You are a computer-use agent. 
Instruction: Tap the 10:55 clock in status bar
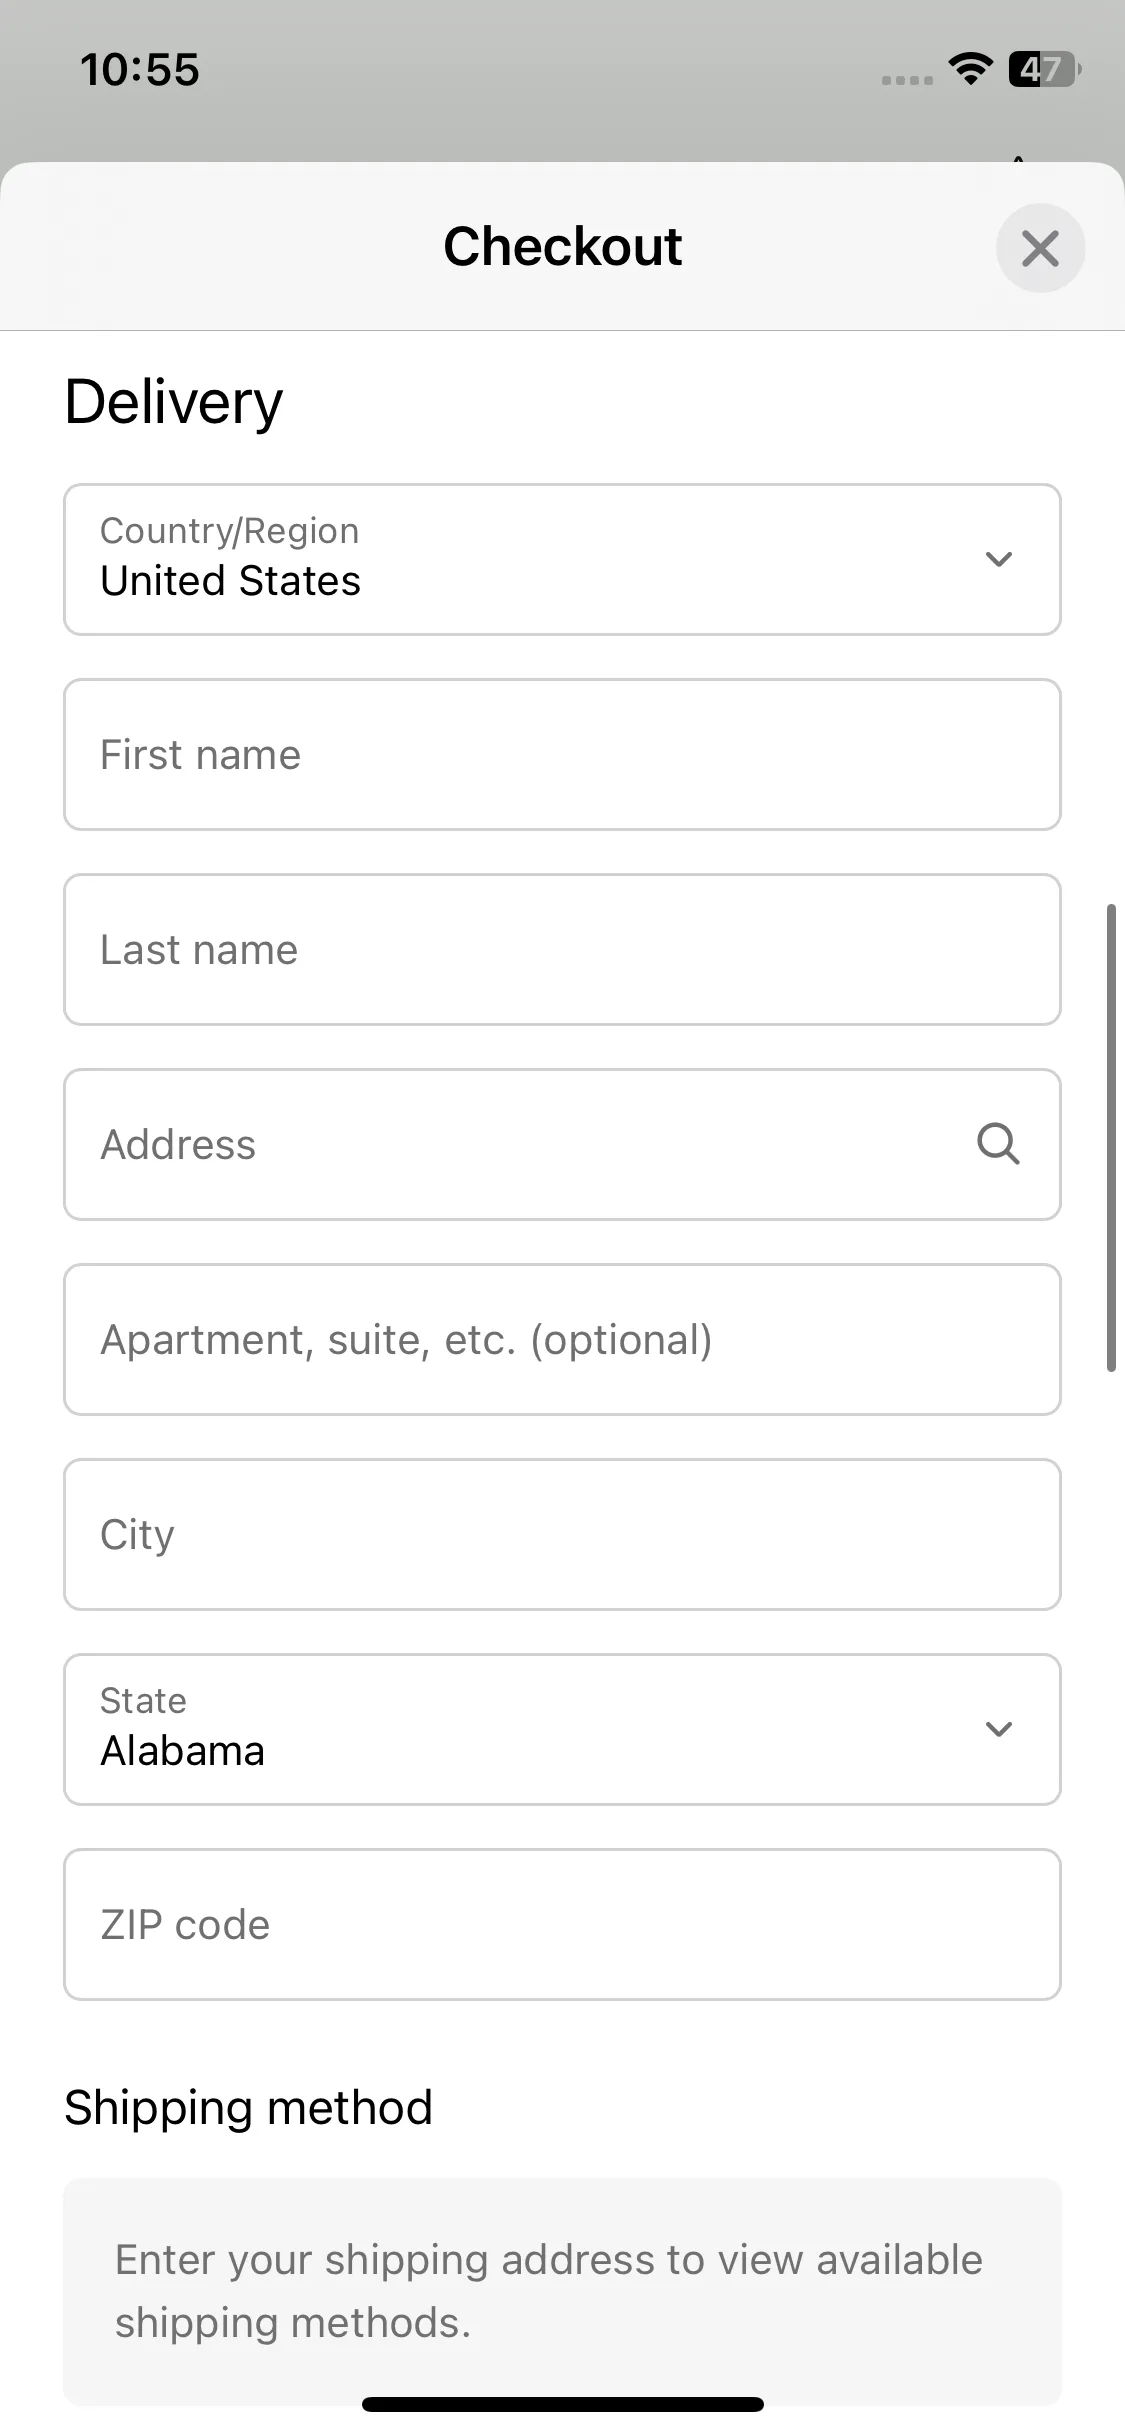(x=140, y=70)
